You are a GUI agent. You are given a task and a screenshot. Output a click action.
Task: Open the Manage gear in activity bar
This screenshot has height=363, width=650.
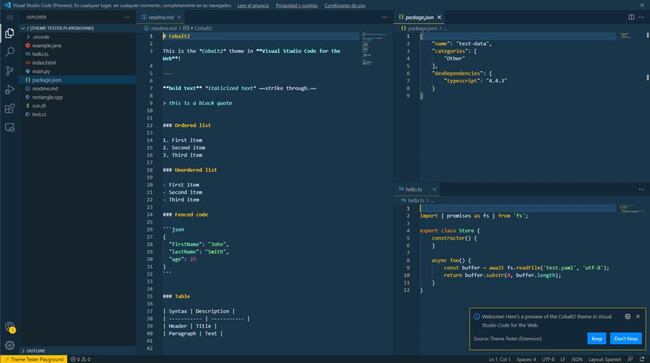coord(10,345)
